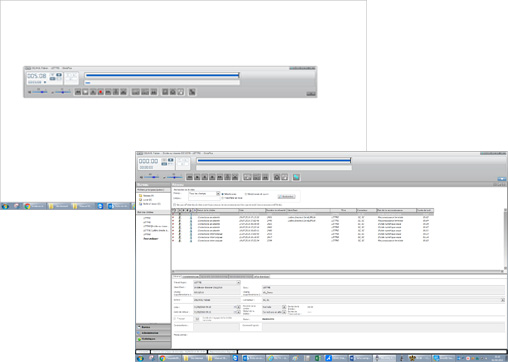Click the blue collapse button right of the lower toolbar
This screenshot has height=362, width=508.
point(502,179)
